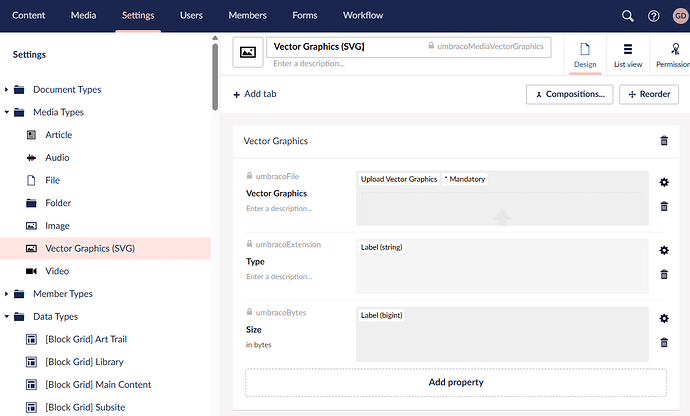Click the Block Grid Art Trail icon
Viewport: 690px width, 416px height.
coord(31,339)
